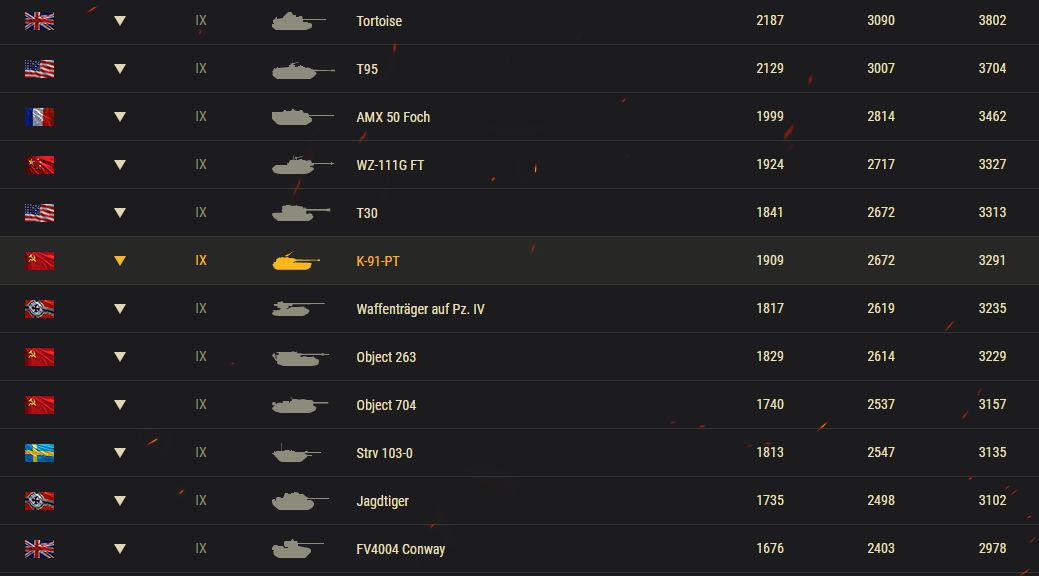Viewport: 1039px width, 576px height.
Task: Open the WZ-111G FT tank name
Action: 390,165
